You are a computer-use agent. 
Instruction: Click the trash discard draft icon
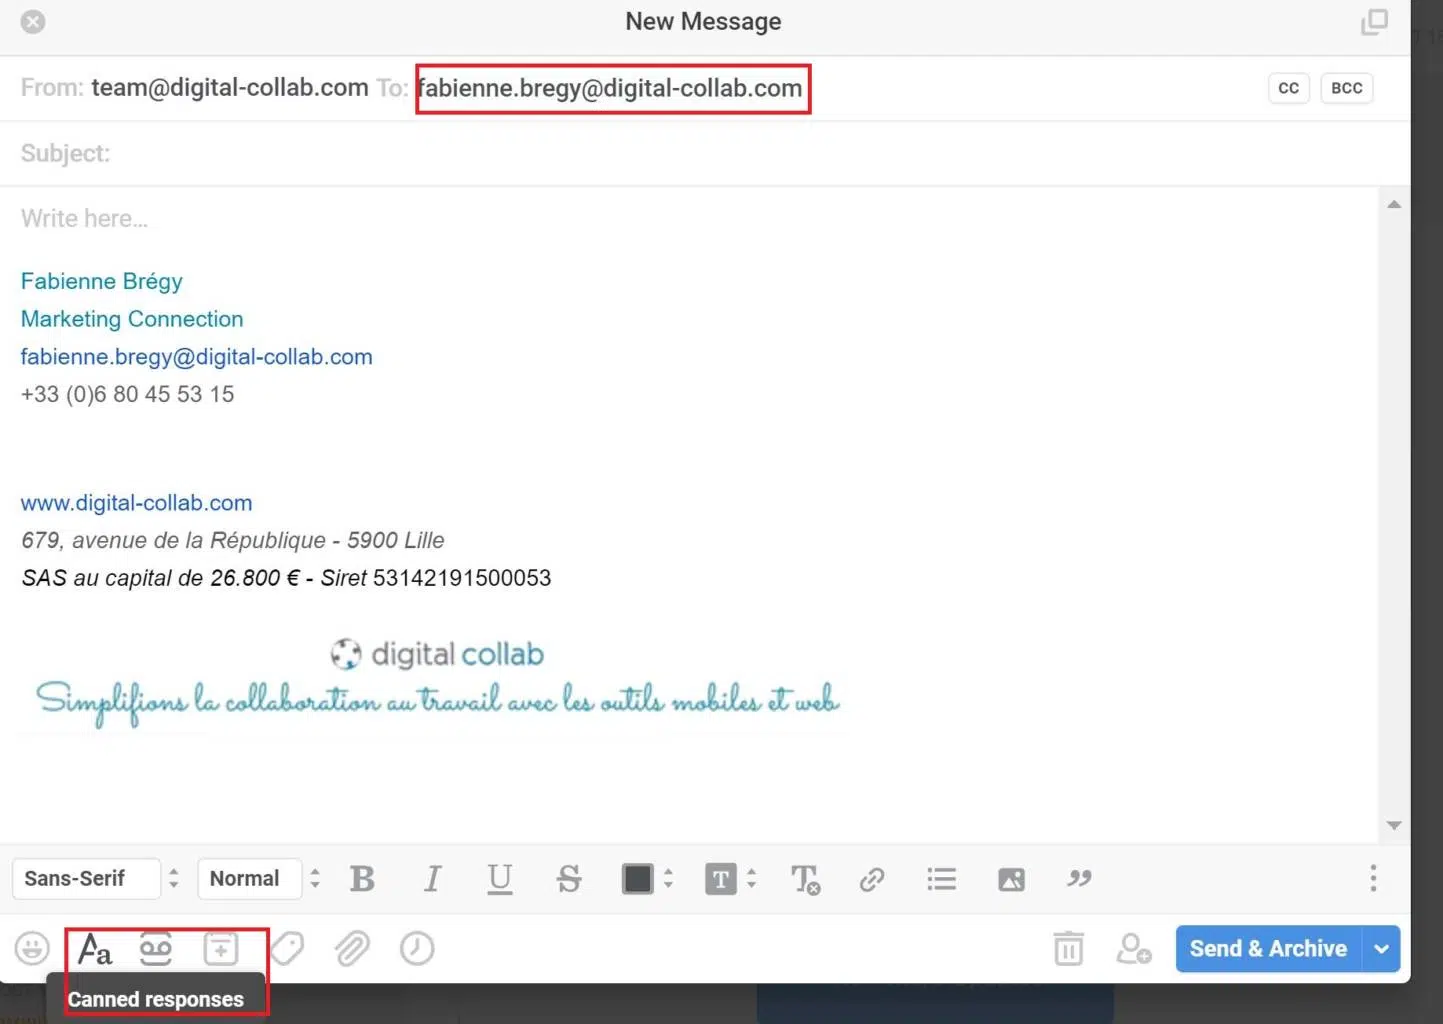coord(1068,948)
